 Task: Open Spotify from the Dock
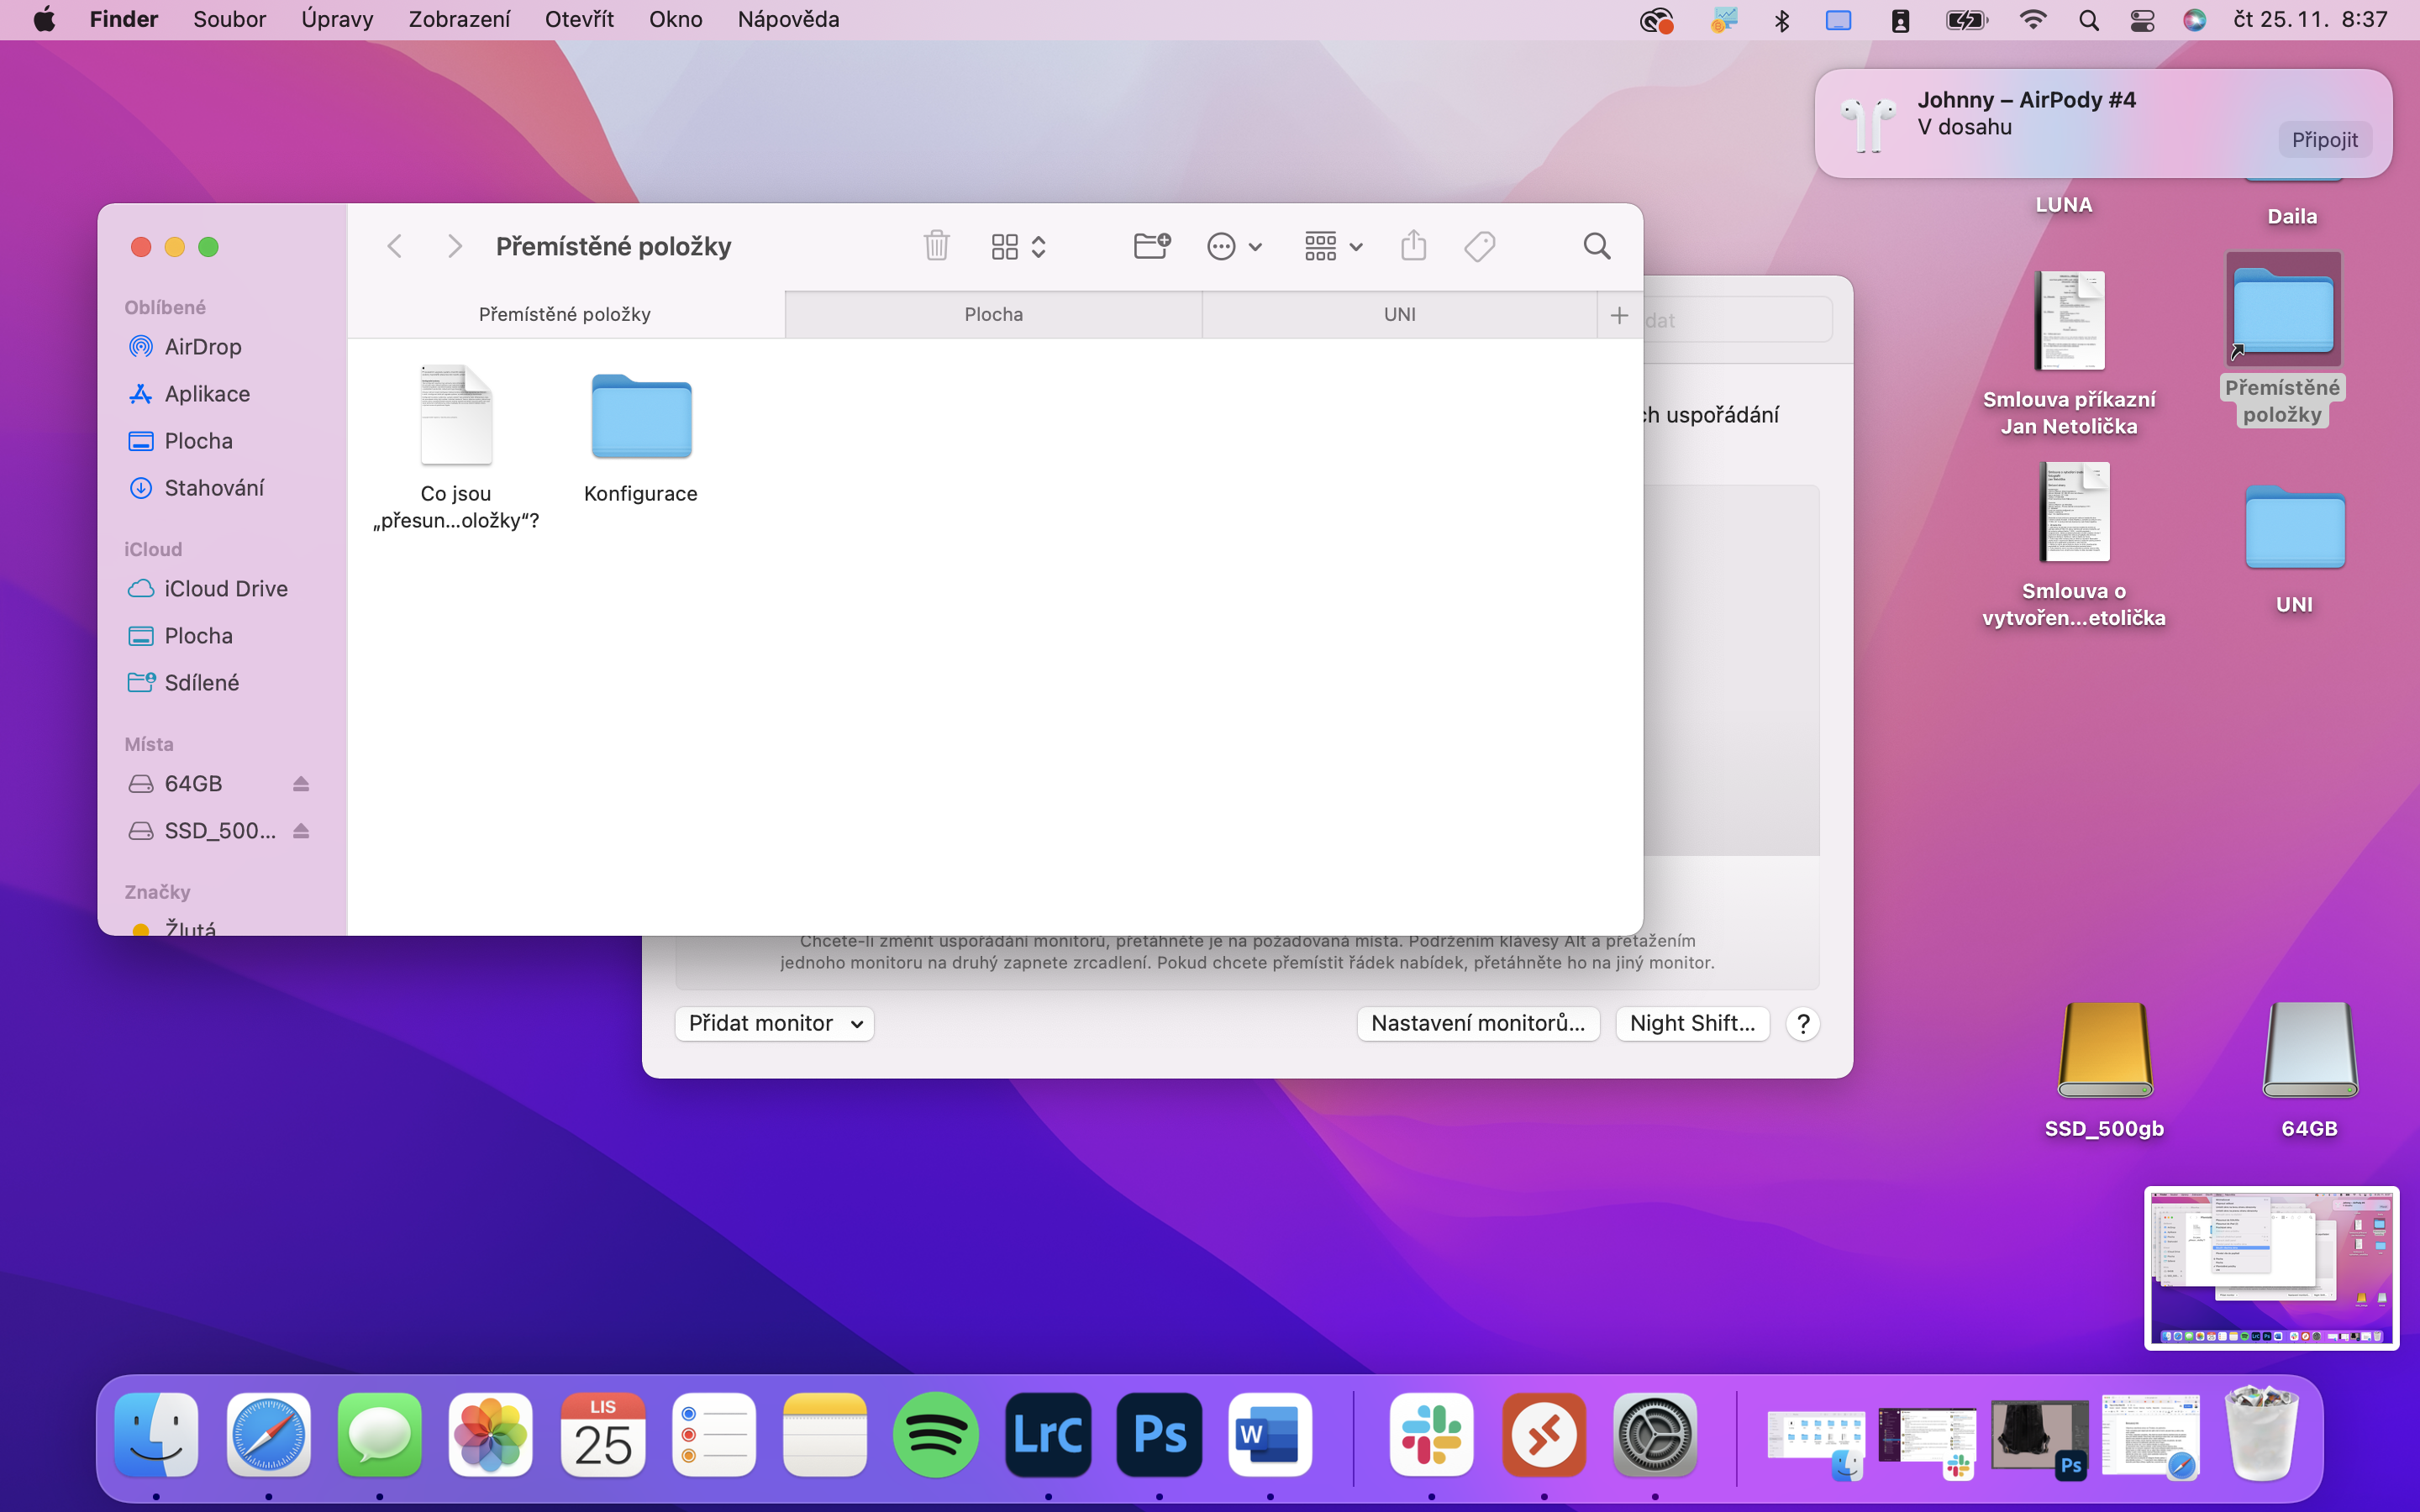coord(935,1436)
